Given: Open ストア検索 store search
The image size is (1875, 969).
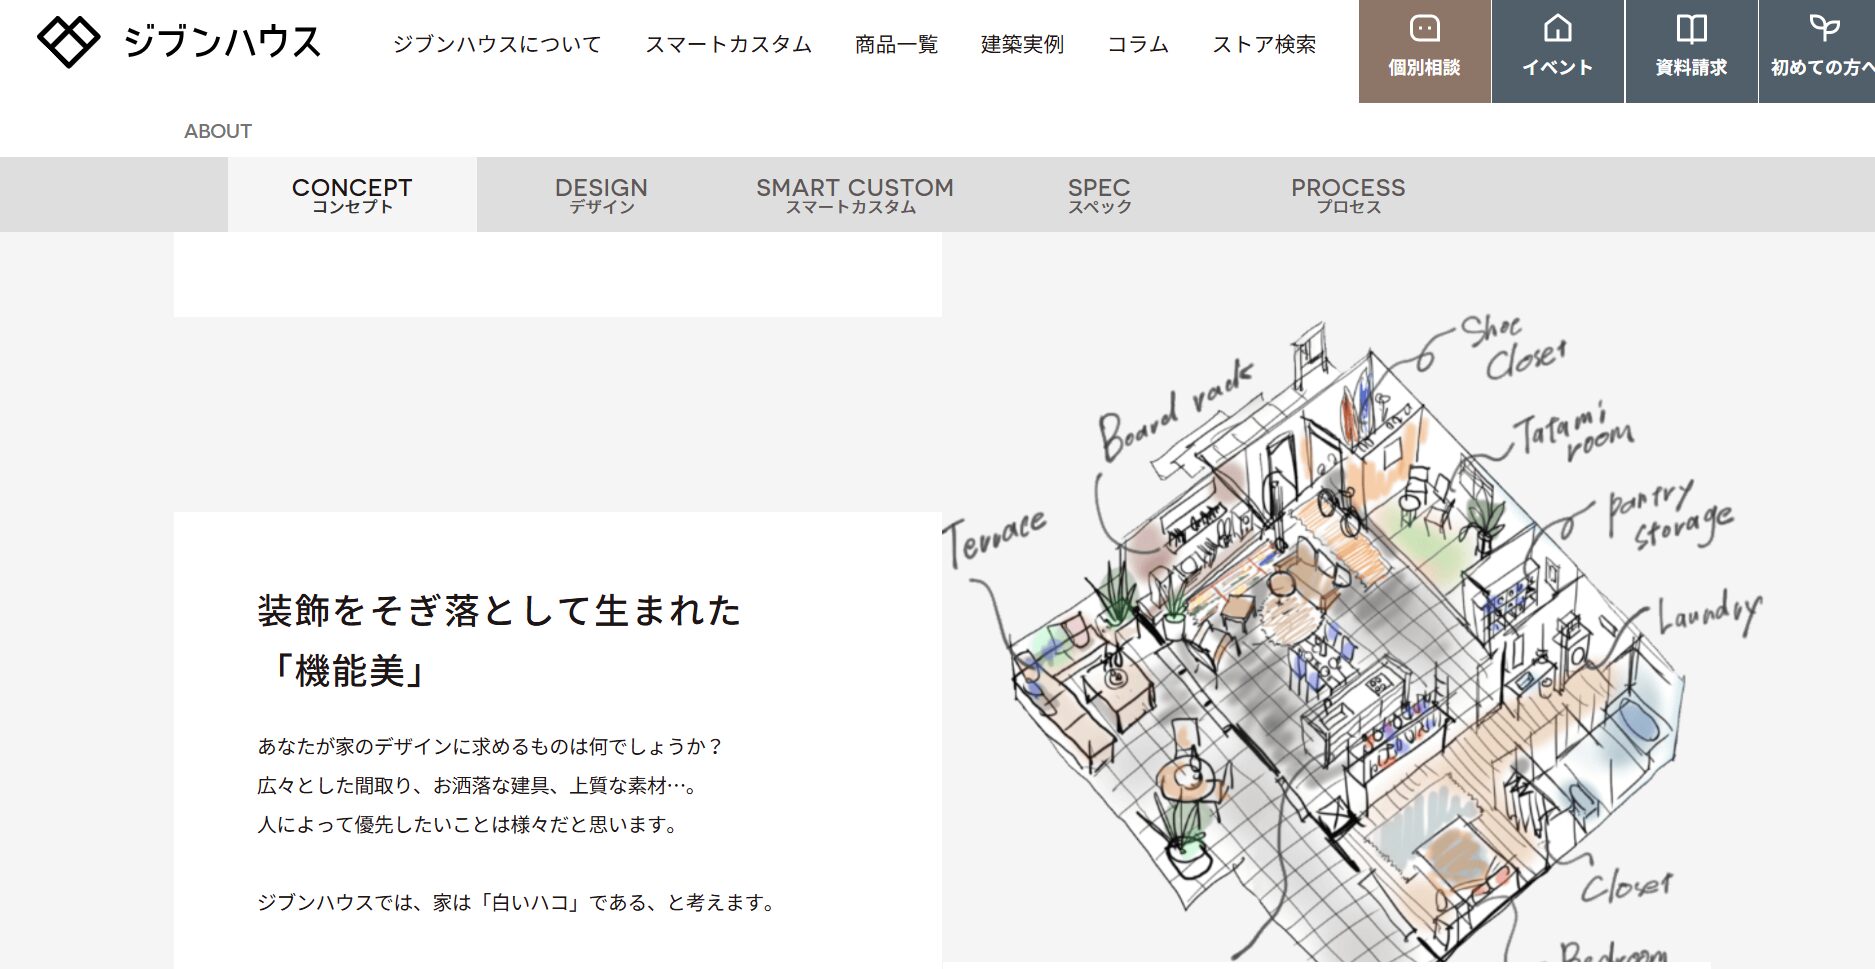Looking at the screenshot, I should point(1264,45).
